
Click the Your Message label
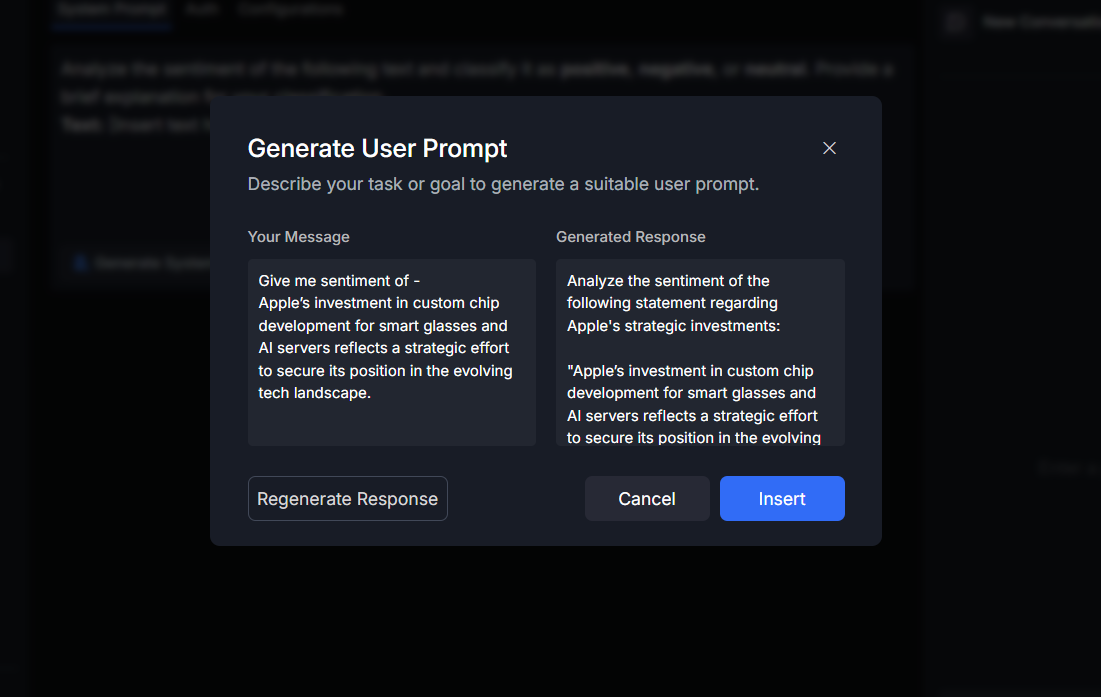tap(299, 237)
